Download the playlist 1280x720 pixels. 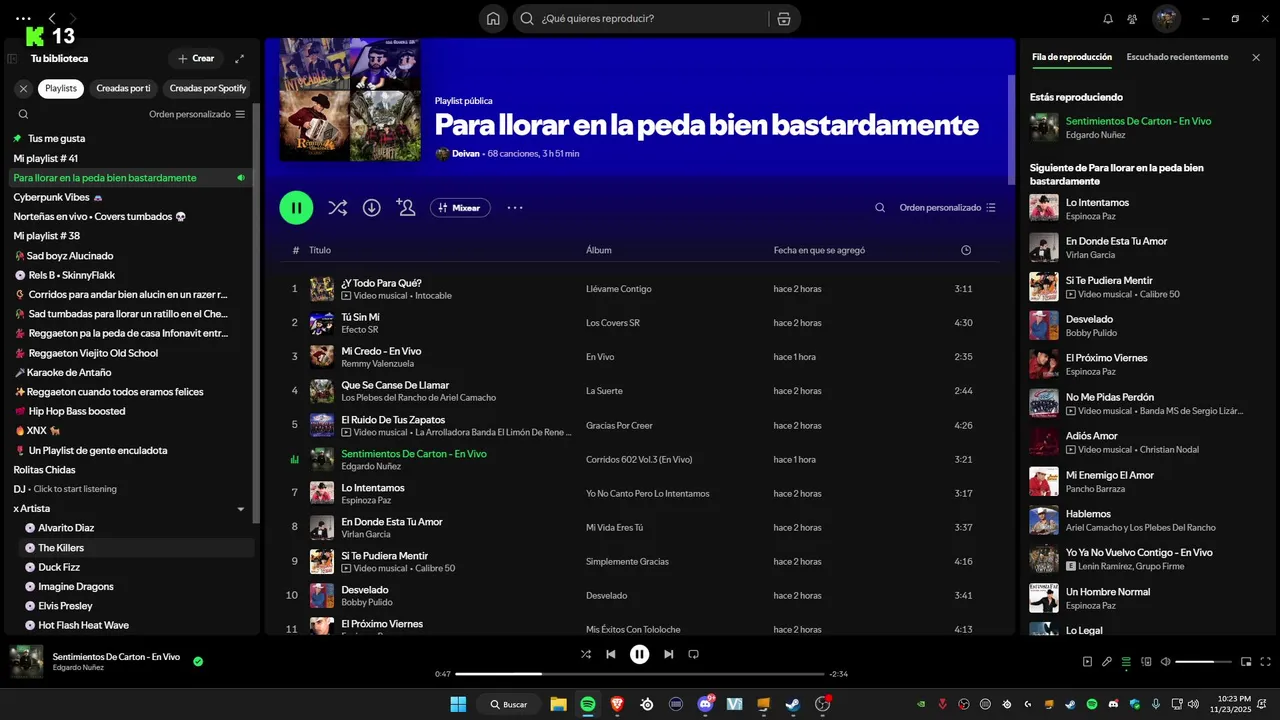(371, 208)
